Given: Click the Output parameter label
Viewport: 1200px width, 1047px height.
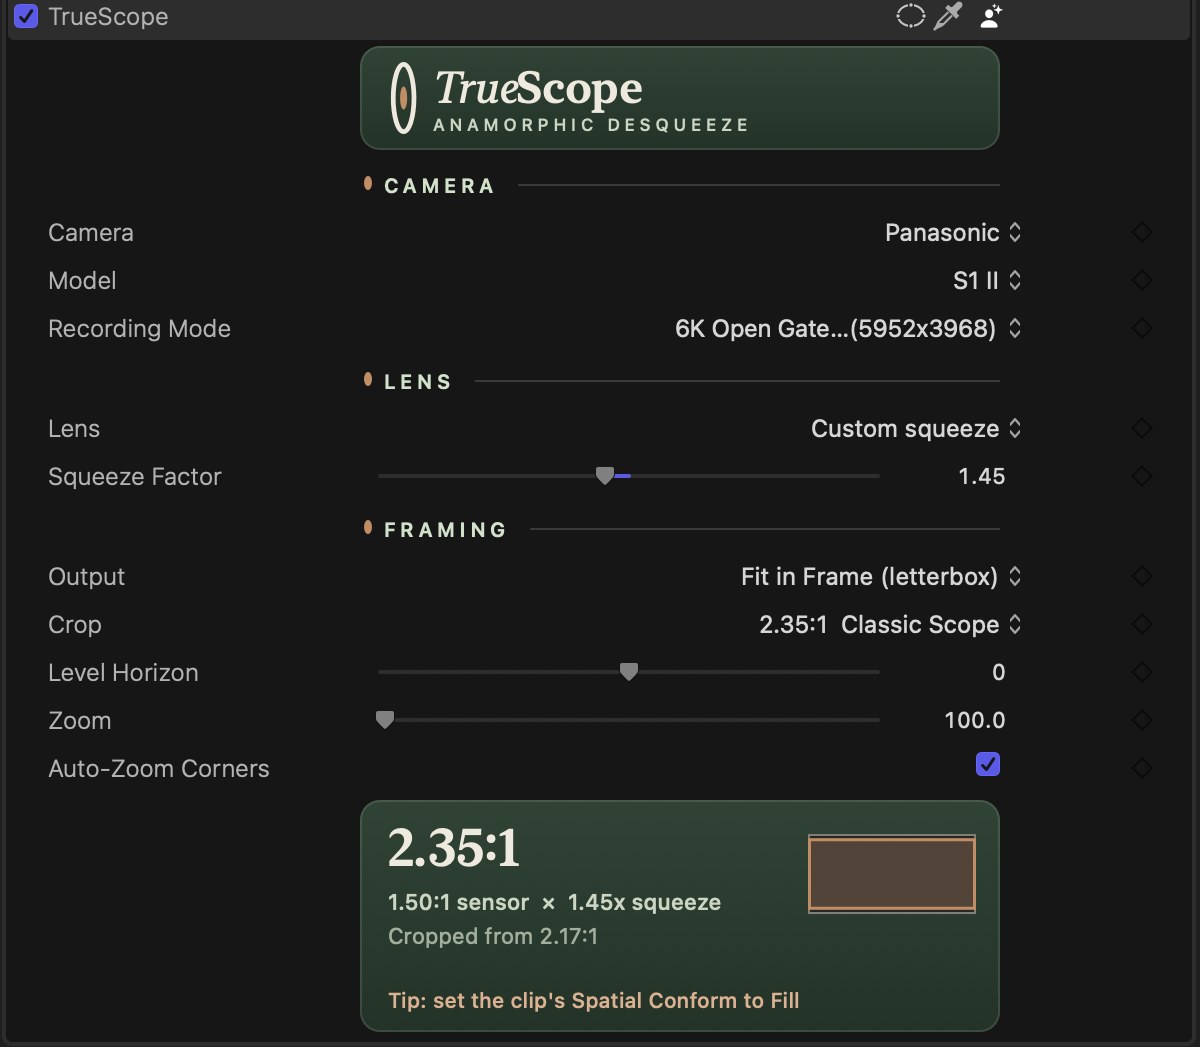Looking at the screenshot, I should point(87,576).
